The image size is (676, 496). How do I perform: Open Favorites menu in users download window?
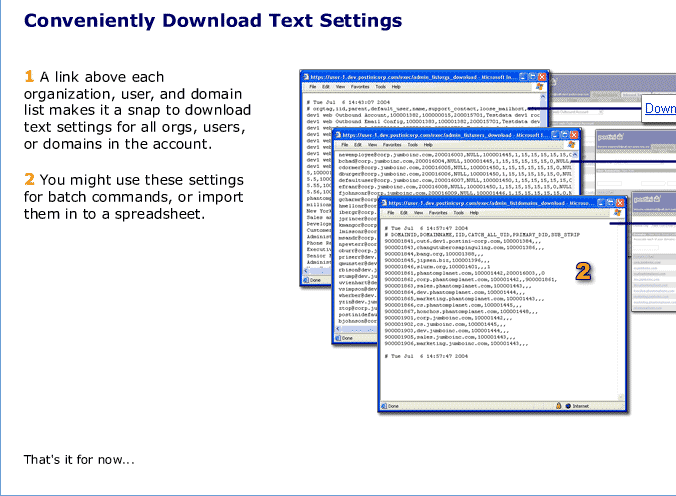point(391,145)
